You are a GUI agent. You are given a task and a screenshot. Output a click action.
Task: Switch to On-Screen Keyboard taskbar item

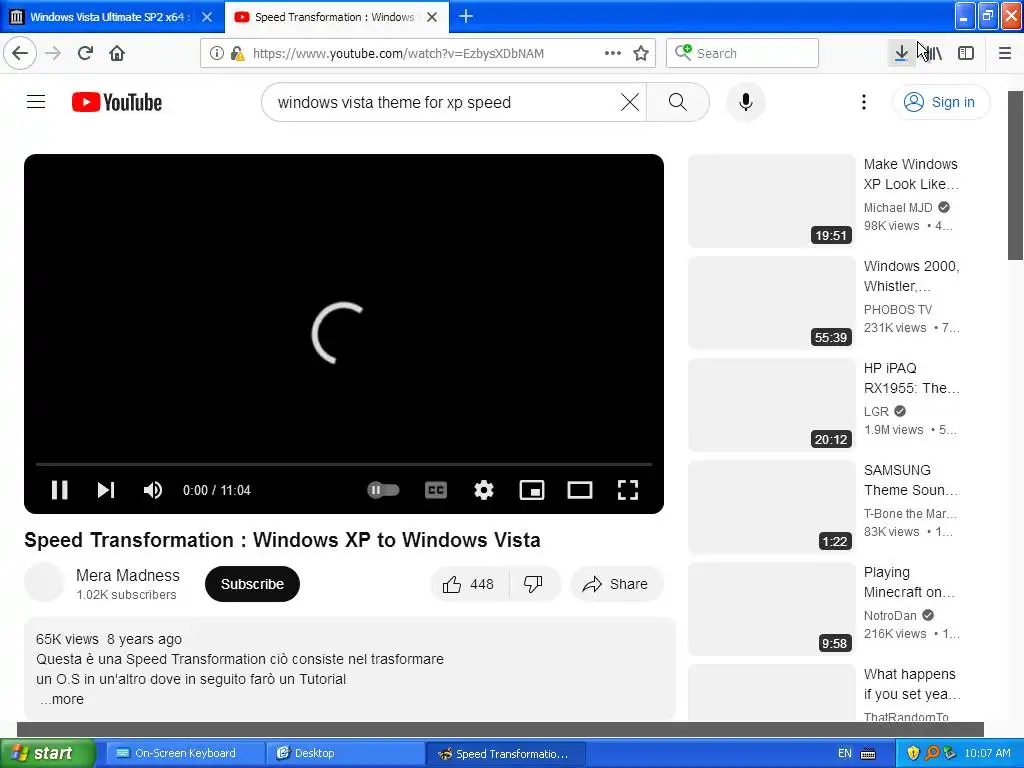tap(184, 753)
